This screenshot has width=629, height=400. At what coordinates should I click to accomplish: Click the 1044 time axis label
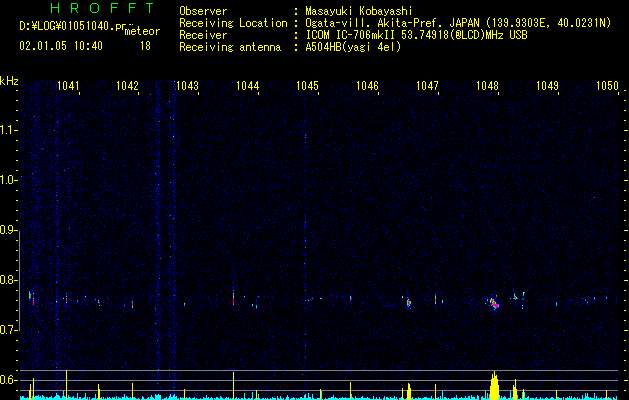(248, 86)
